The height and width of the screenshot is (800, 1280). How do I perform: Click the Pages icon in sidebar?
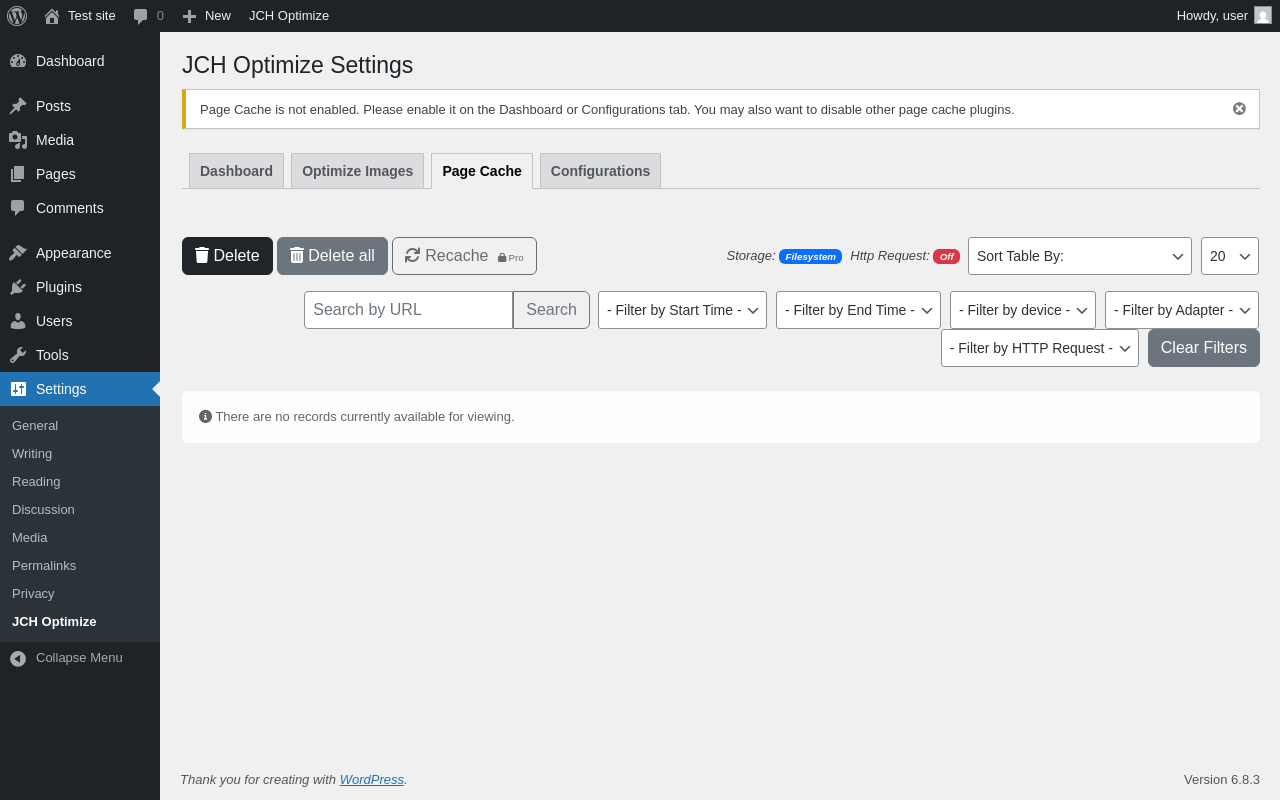coord(18,174)
